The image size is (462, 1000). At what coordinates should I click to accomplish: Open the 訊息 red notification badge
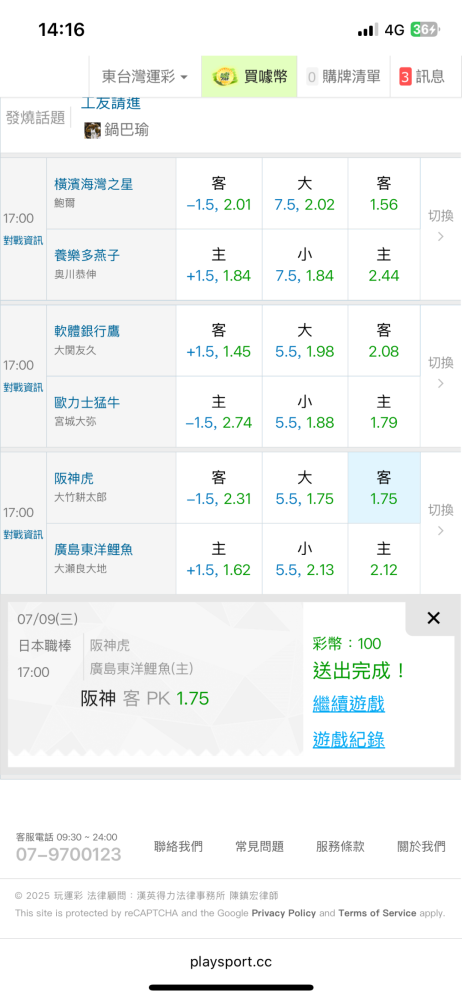tap(405, 77)
